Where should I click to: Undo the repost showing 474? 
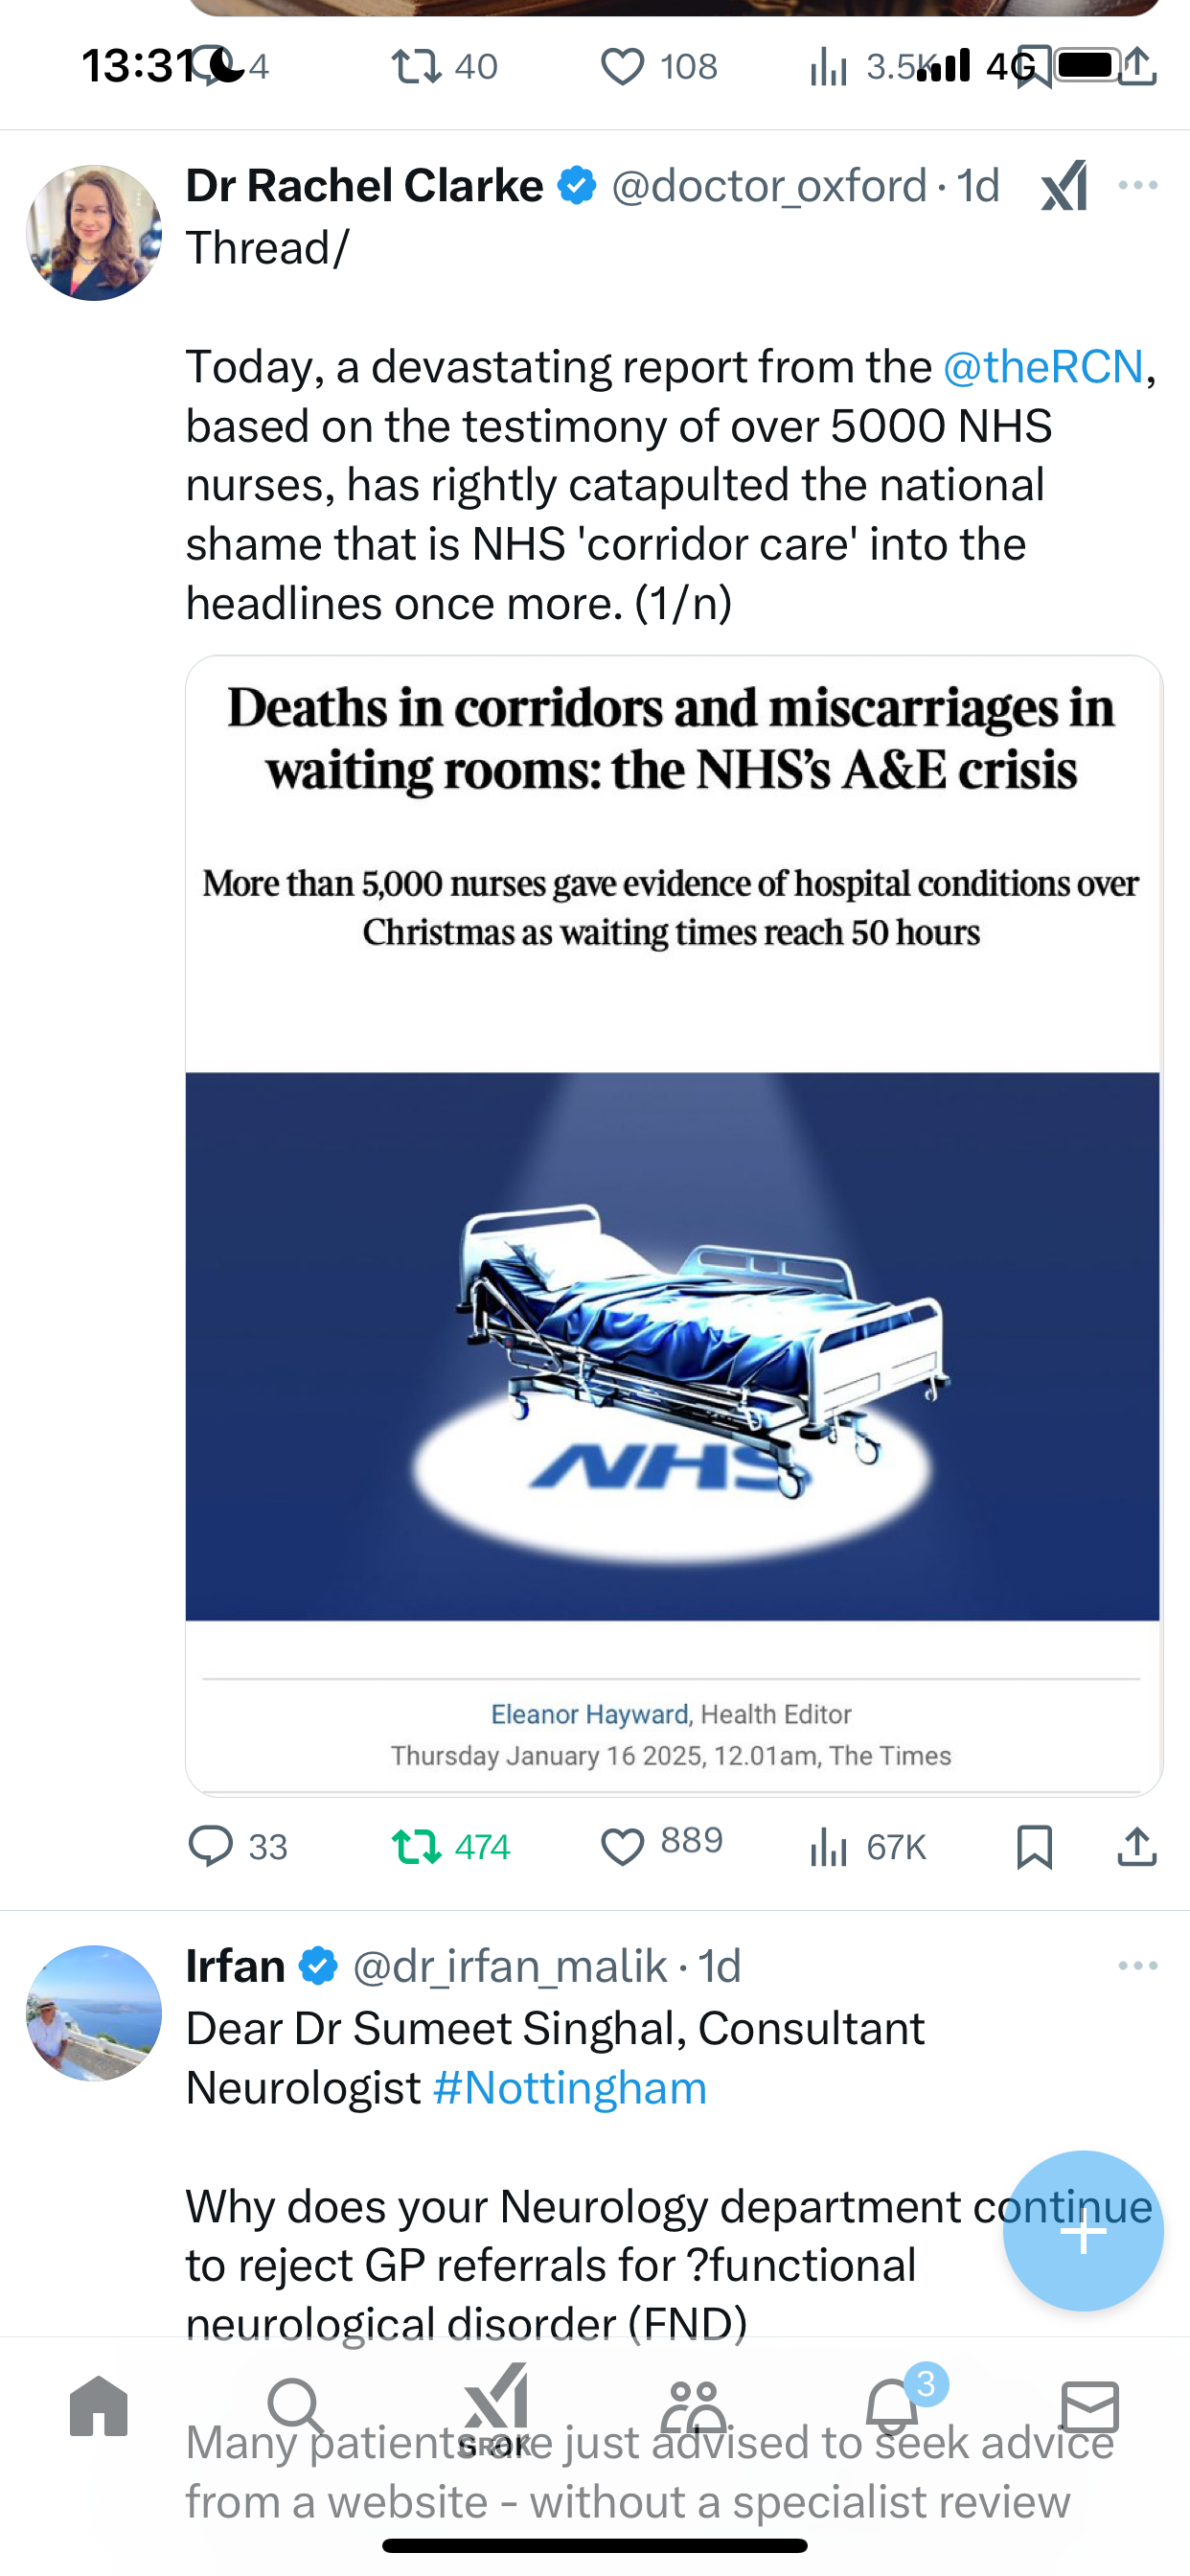(x=450, y=1846)
